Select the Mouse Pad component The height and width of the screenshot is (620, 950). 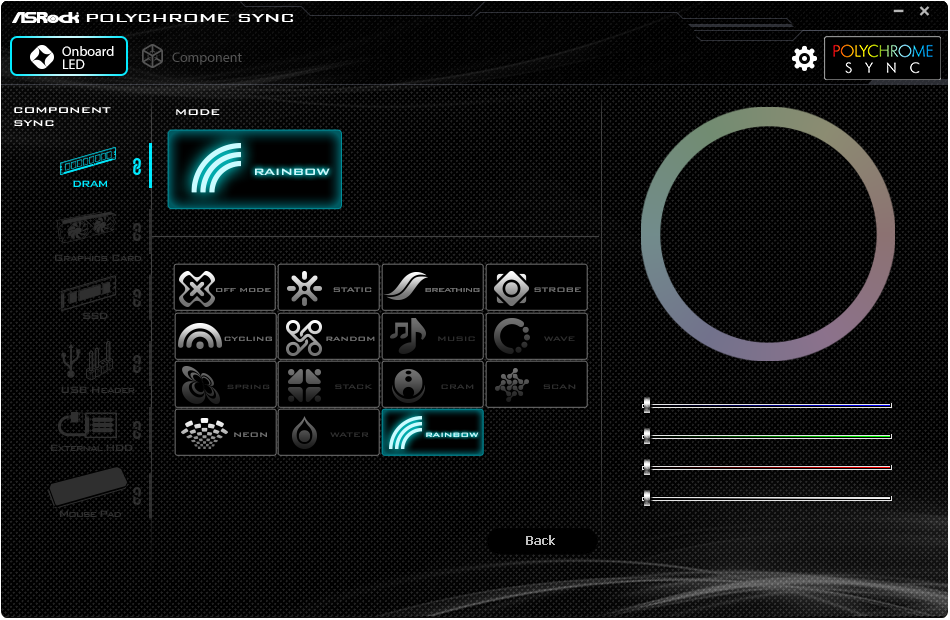click(89, 493)
